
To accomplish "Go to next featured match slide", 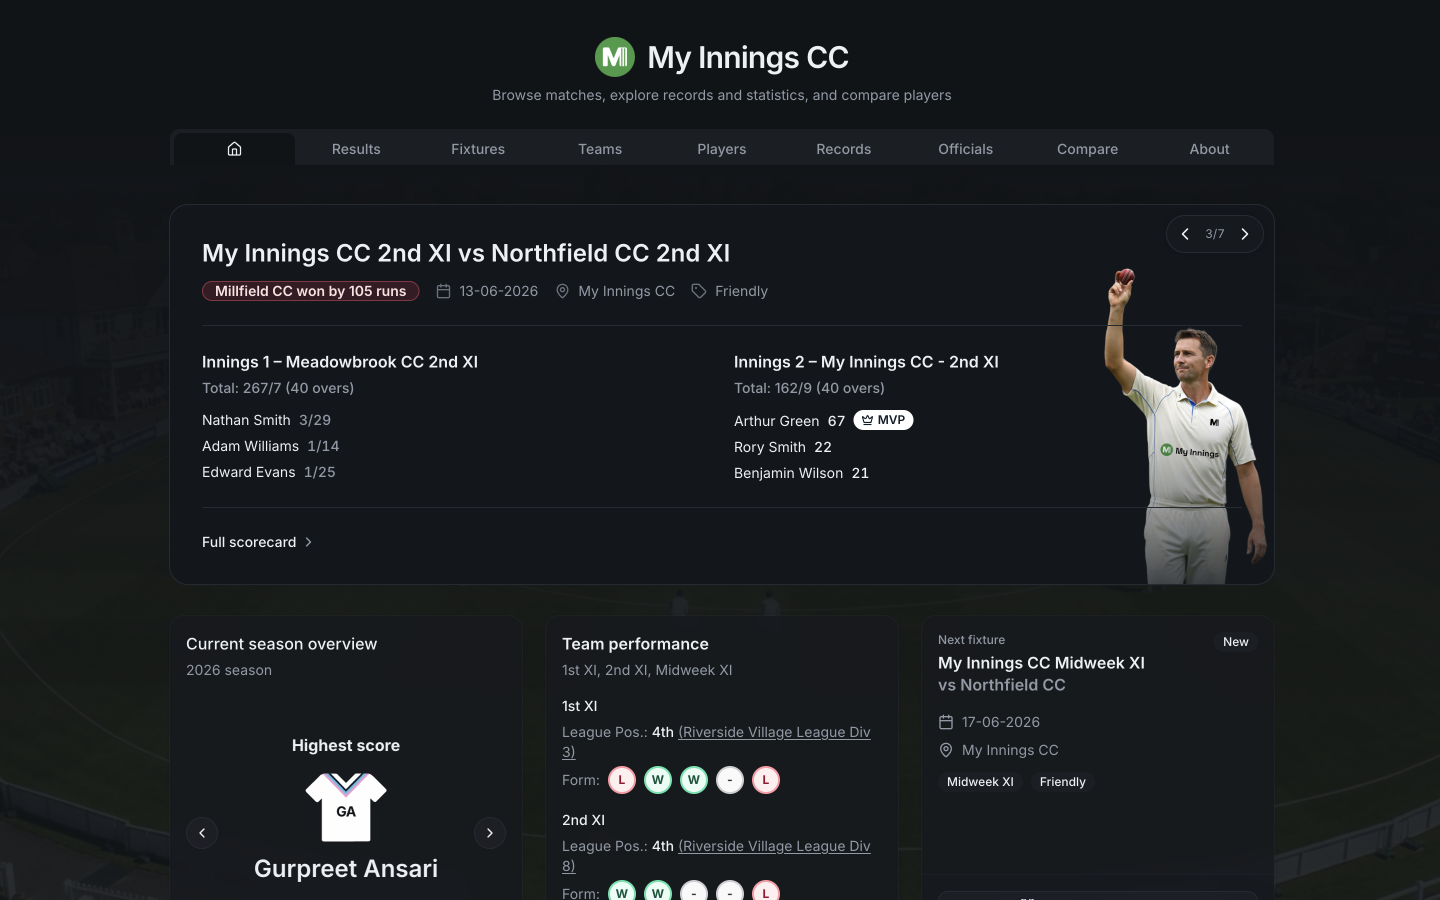I will [1245, 234].
